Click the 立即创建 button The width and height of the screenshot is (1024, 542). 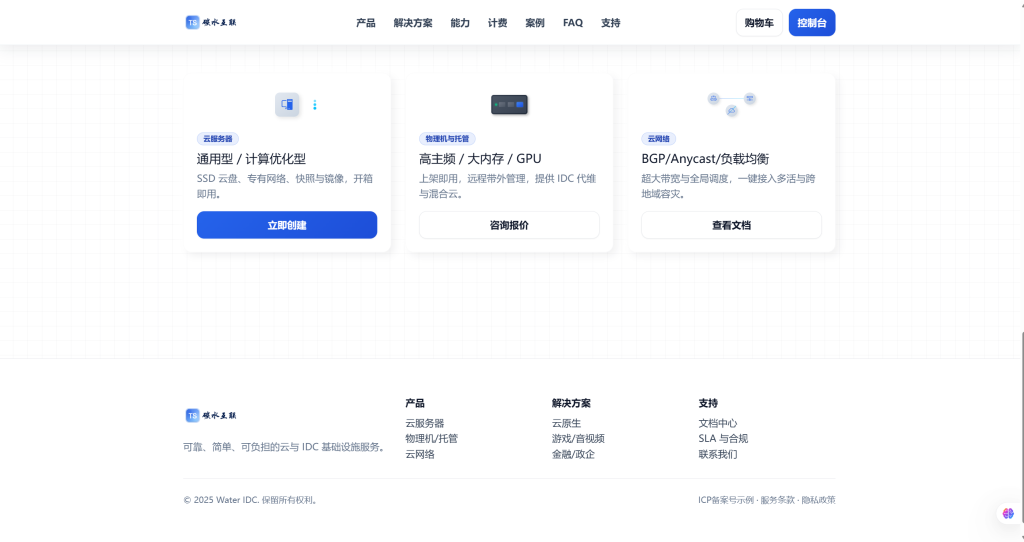(x=287, y=225)
